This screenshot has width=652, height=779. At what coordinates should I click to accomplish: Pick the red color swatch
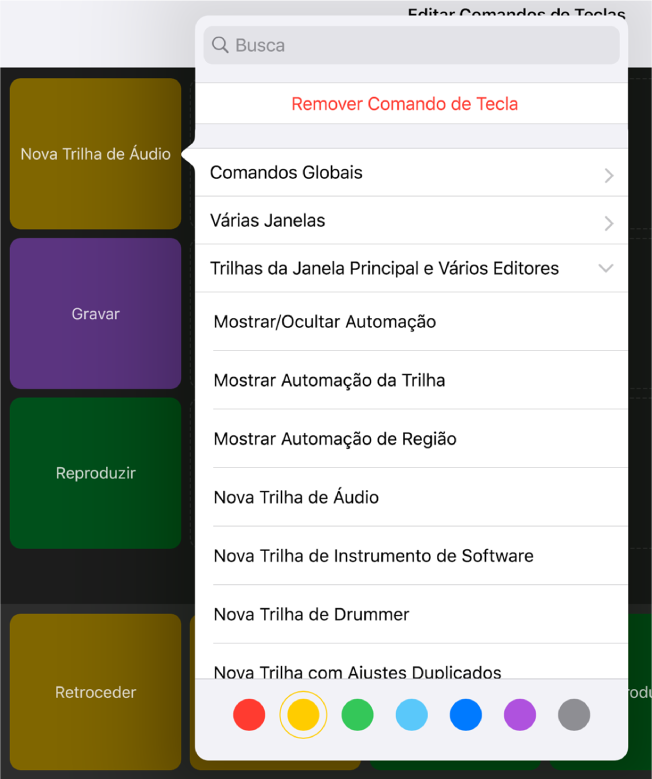[249, 715]
